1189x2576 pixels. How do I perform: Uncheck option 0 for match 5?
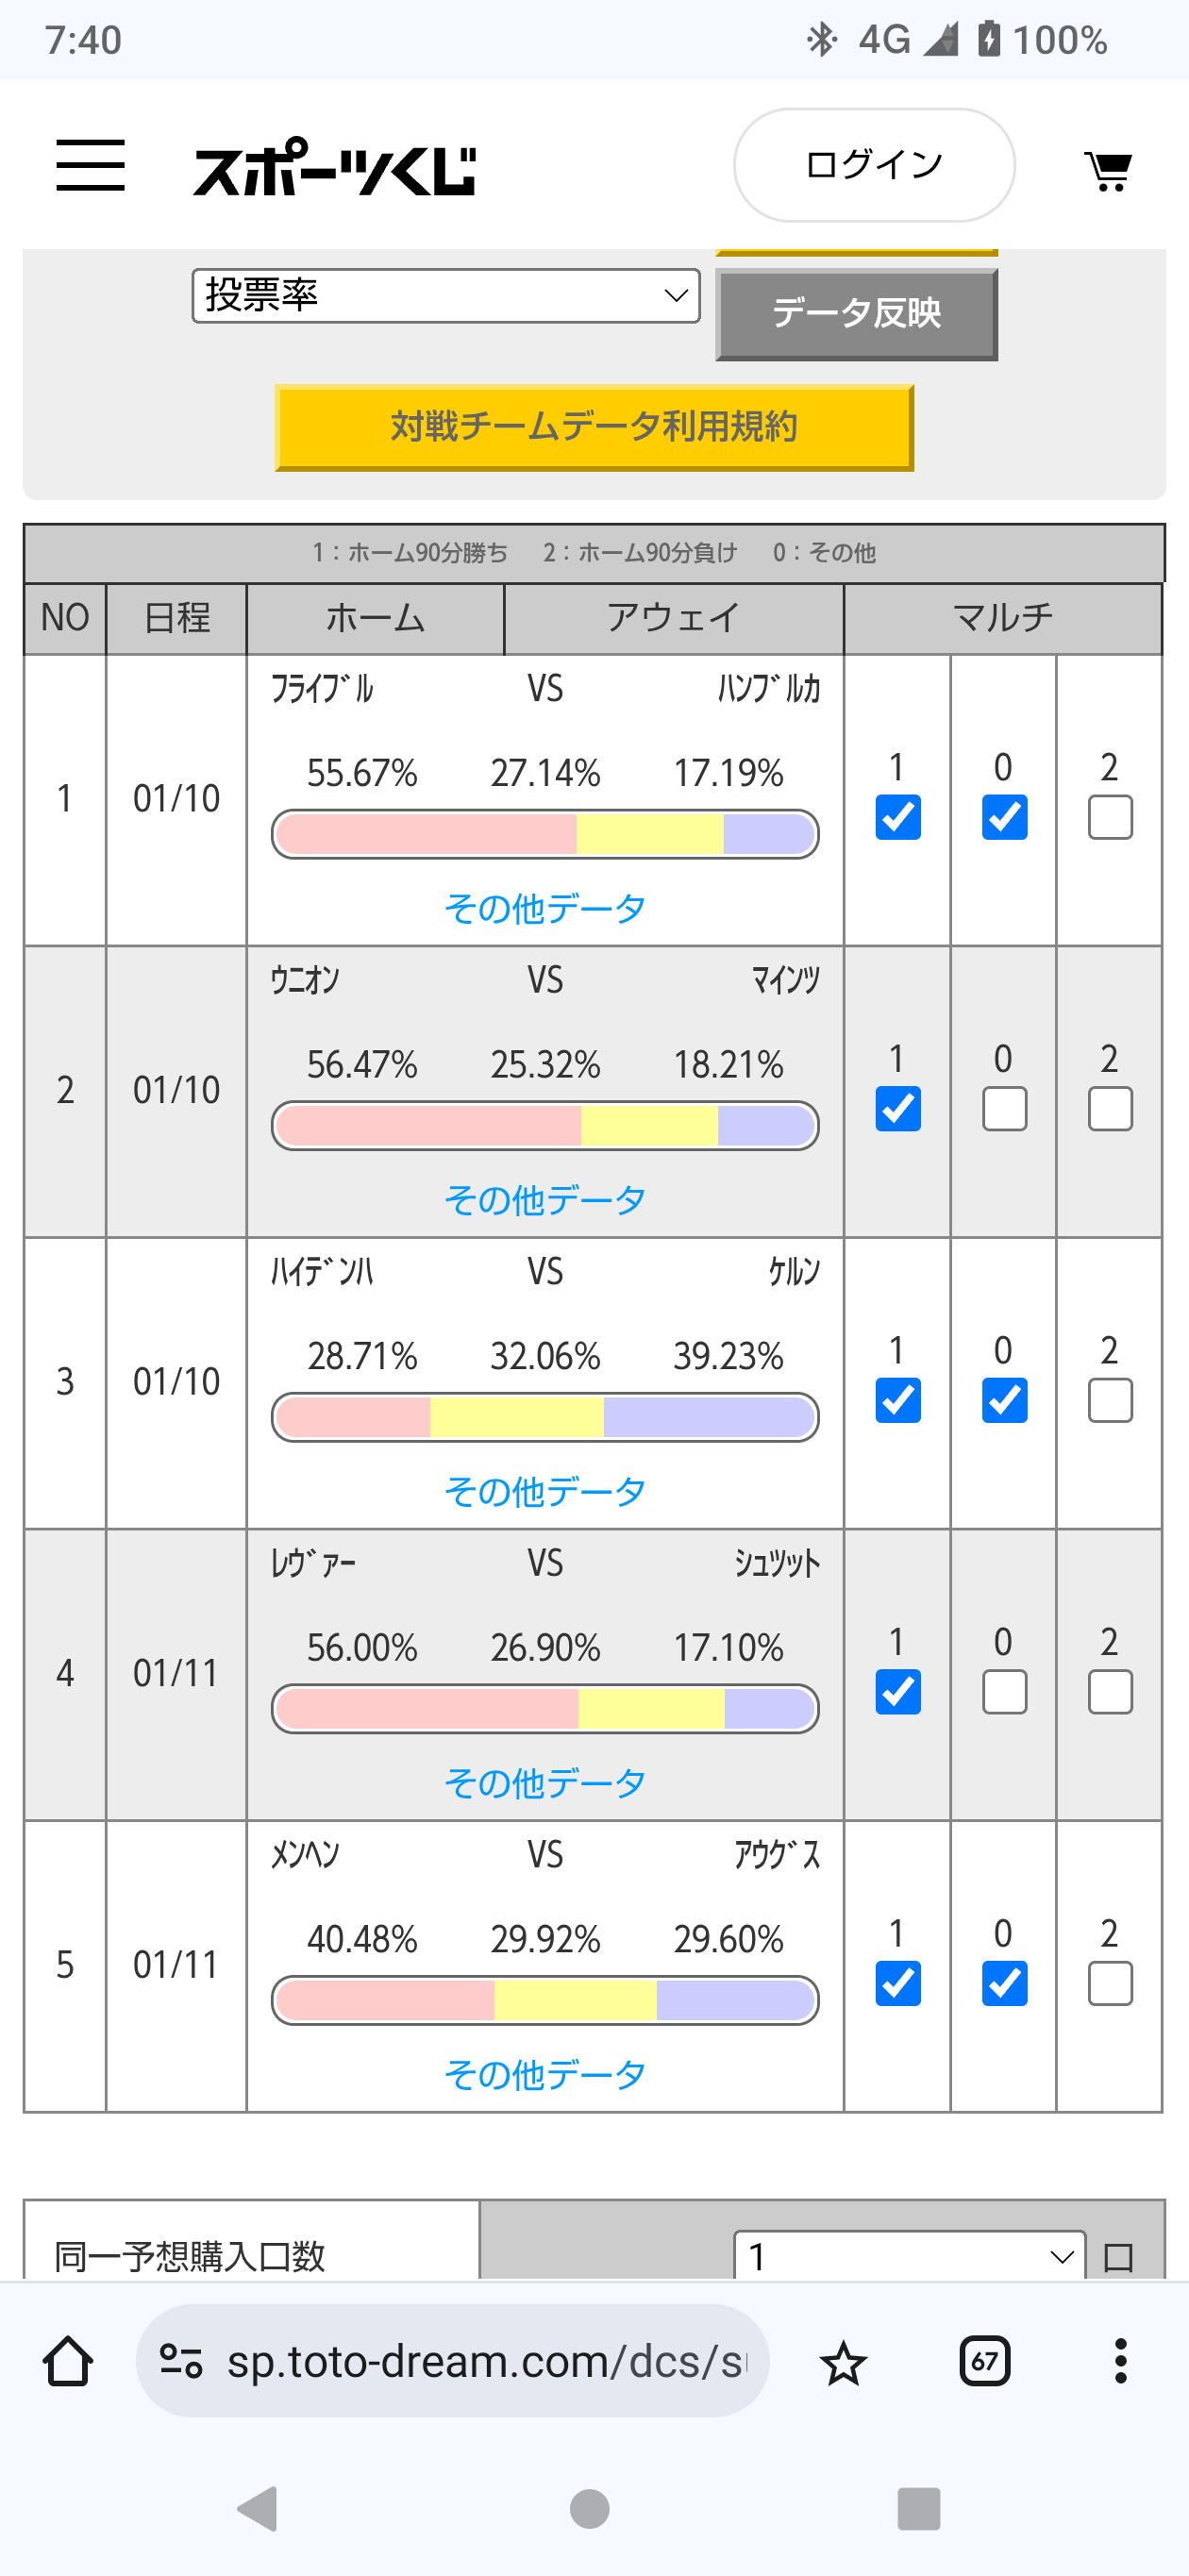pos(1004,1984)
